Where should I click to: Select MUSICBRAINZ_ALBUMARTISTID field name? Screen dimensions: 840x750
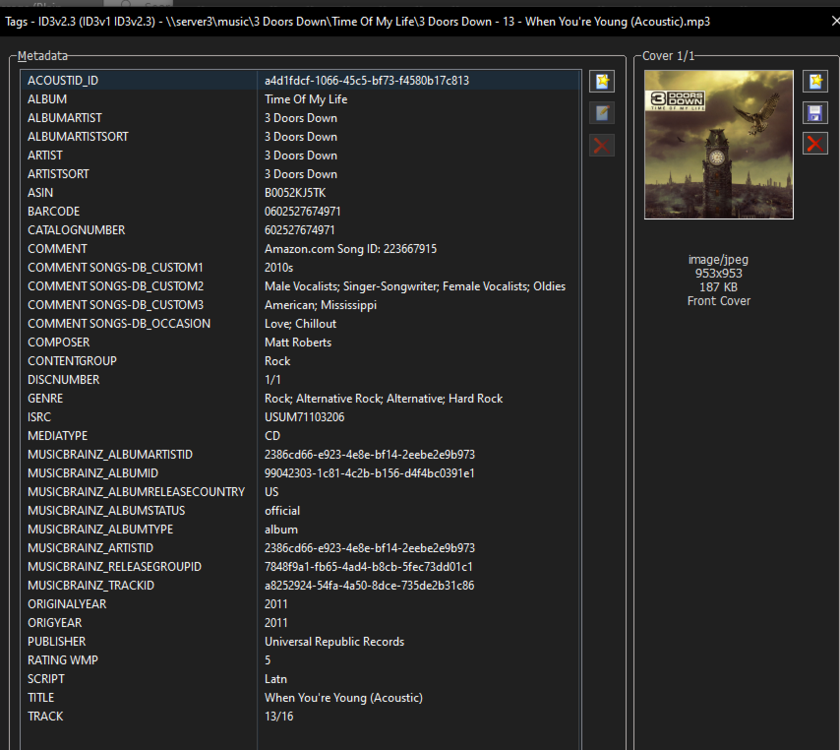coord(110,455)
